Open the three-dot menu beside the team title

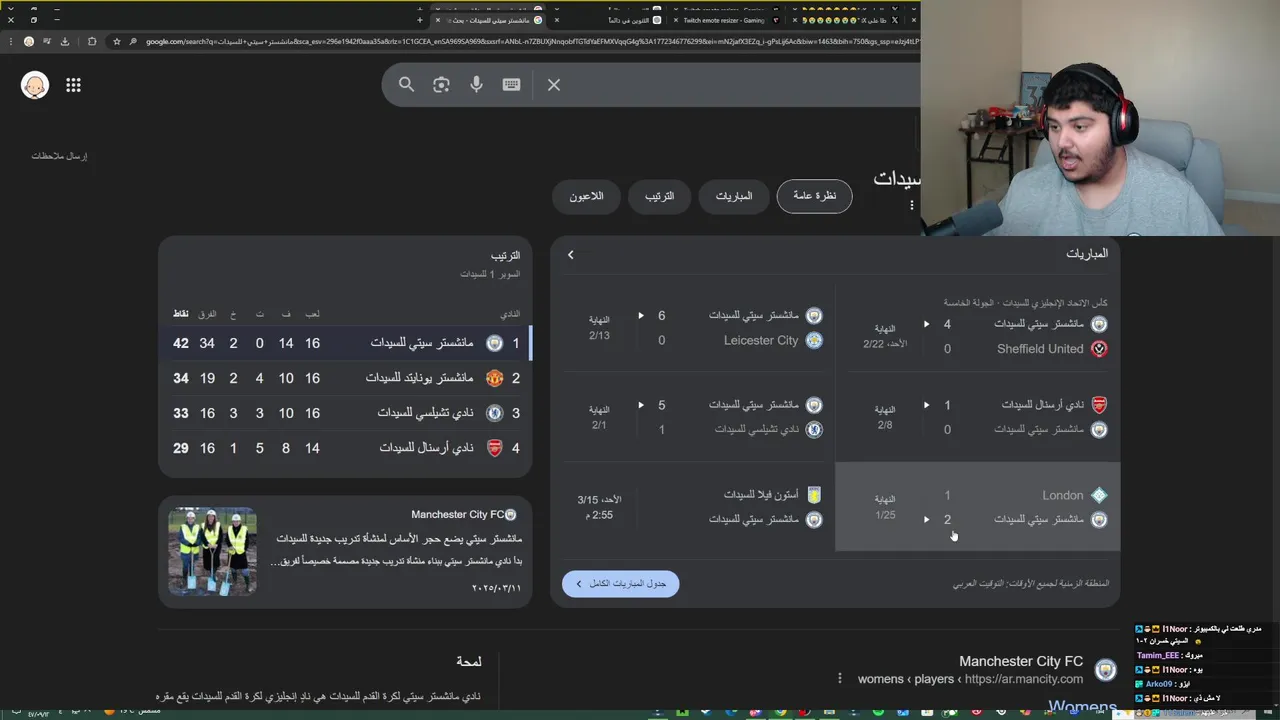(911, 205)
